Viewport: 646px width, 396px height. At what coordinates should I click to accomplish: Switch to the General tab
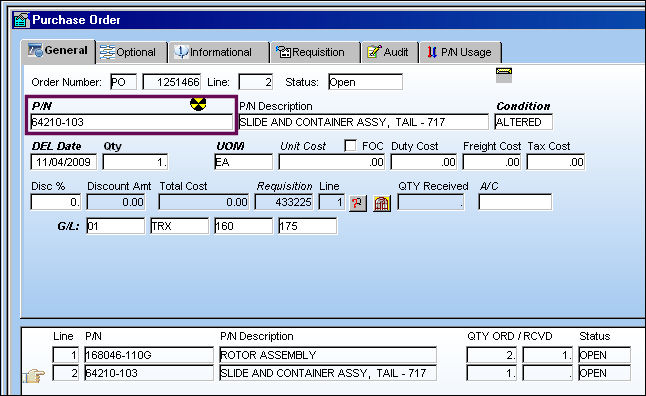pyautogui.click(x=58, y=51)
